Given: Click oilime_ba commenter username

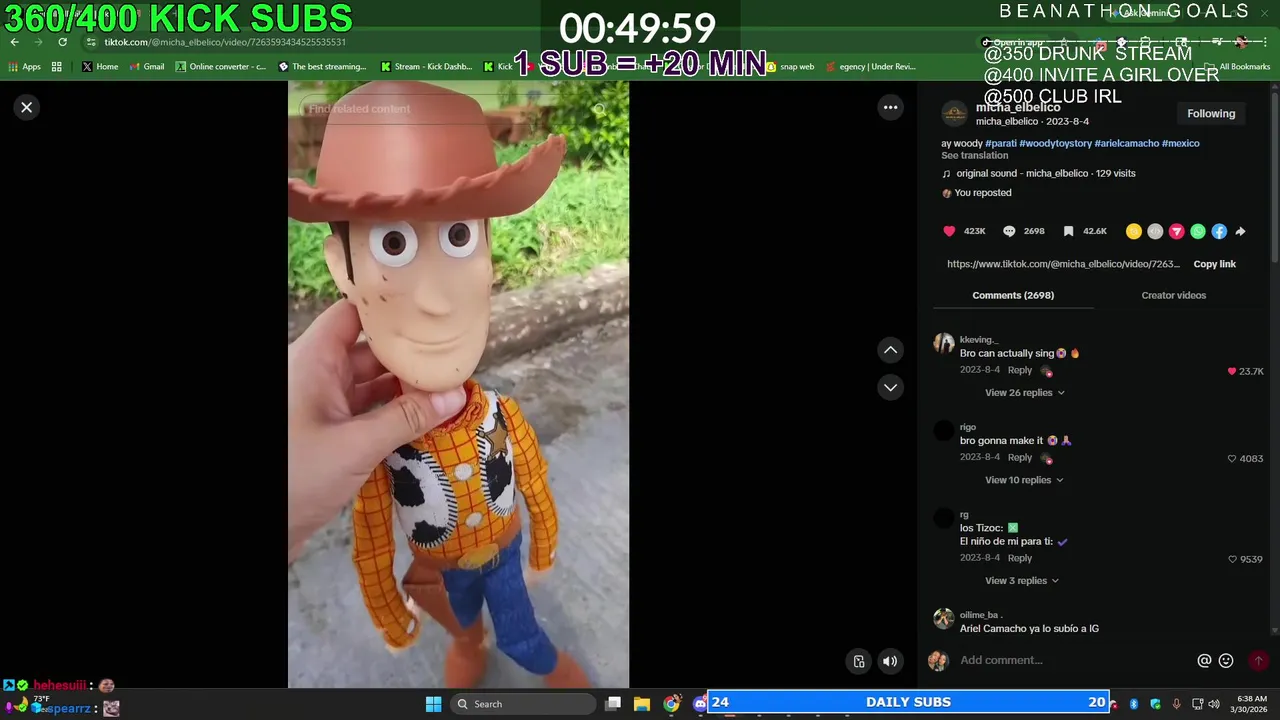Looking at the screenshot, I should click(979, 615).
